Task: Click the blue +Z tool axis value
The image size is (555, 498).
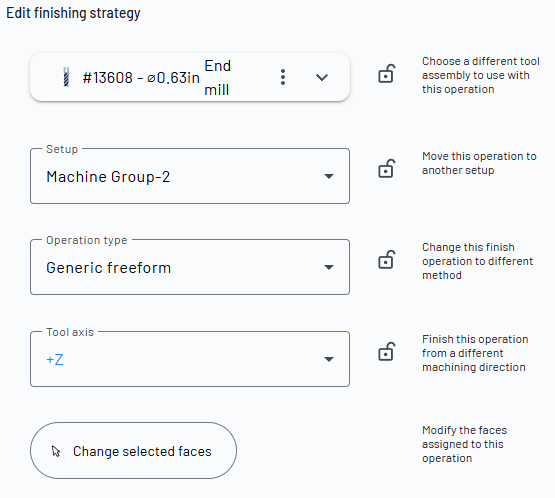Action: click(55, 360)
